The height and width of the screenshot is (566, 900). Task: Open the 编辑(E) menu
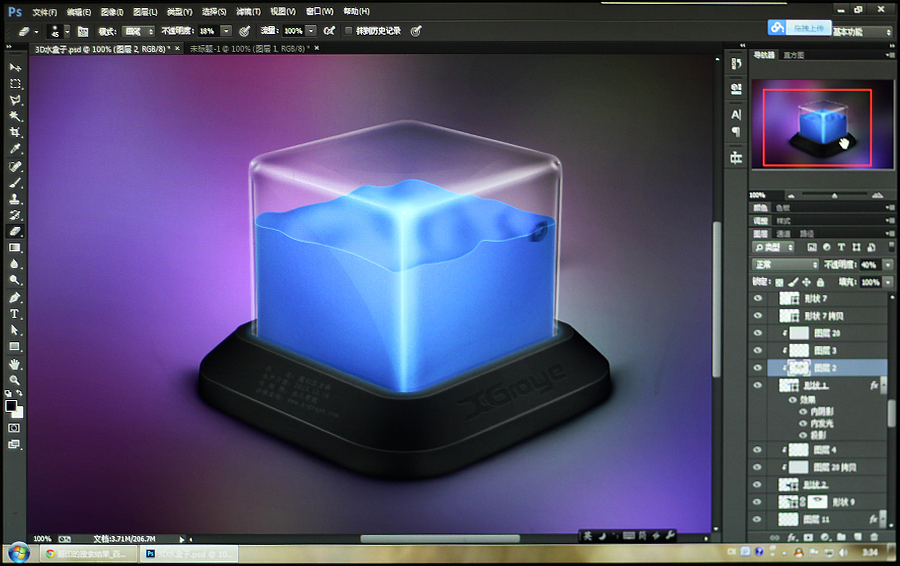click(79, 11)
